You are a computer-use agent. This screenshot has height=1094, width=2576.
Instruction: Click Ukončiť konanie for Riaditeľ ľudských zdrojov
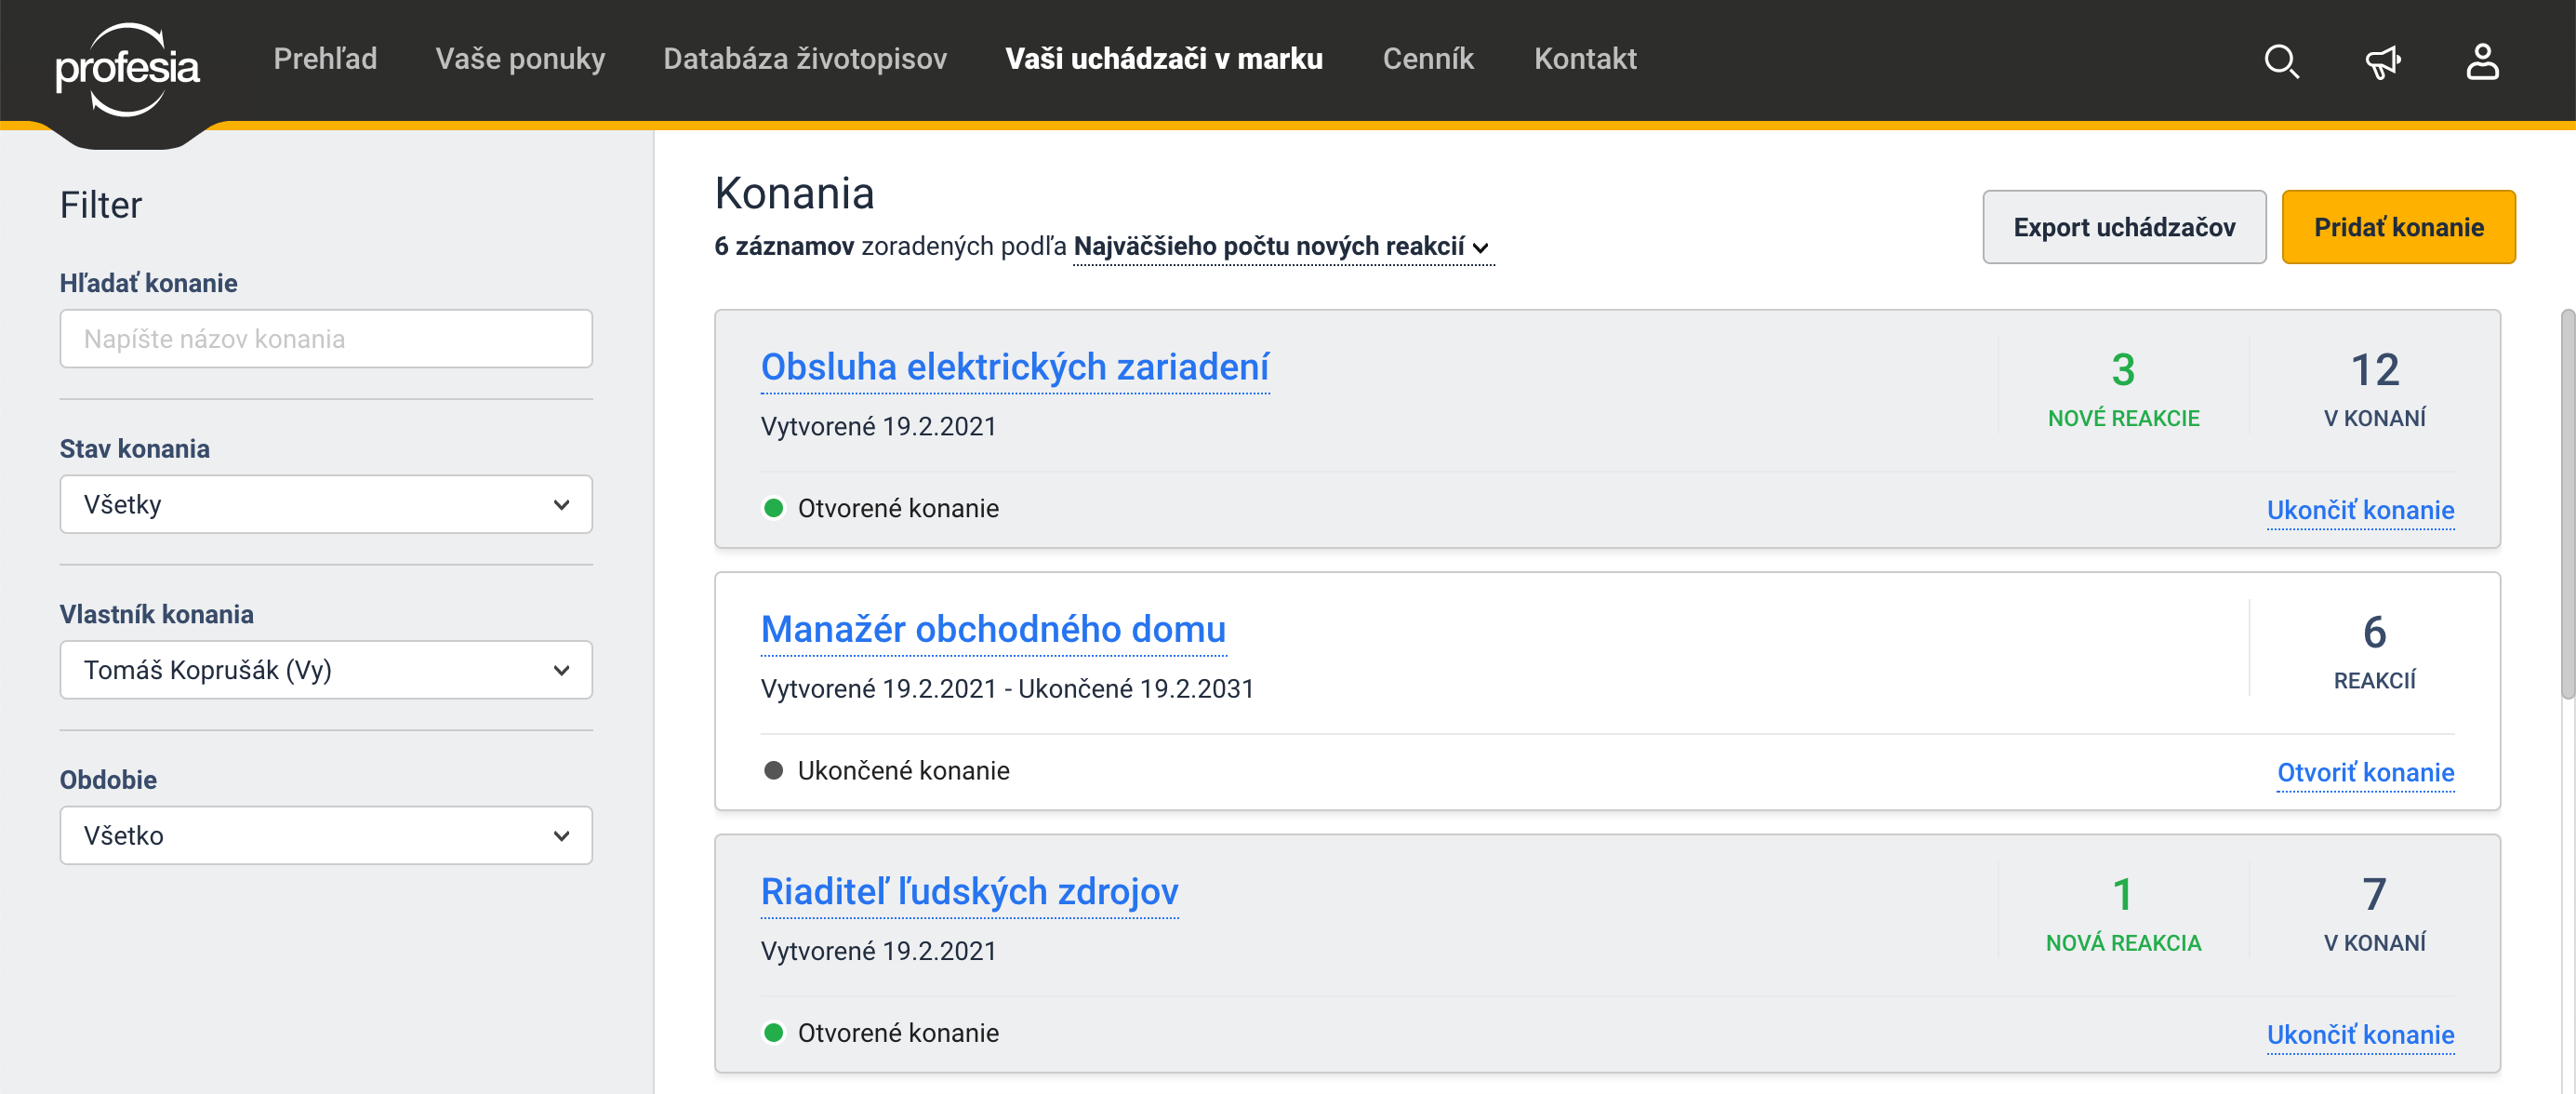(x=2360, y=1034)
